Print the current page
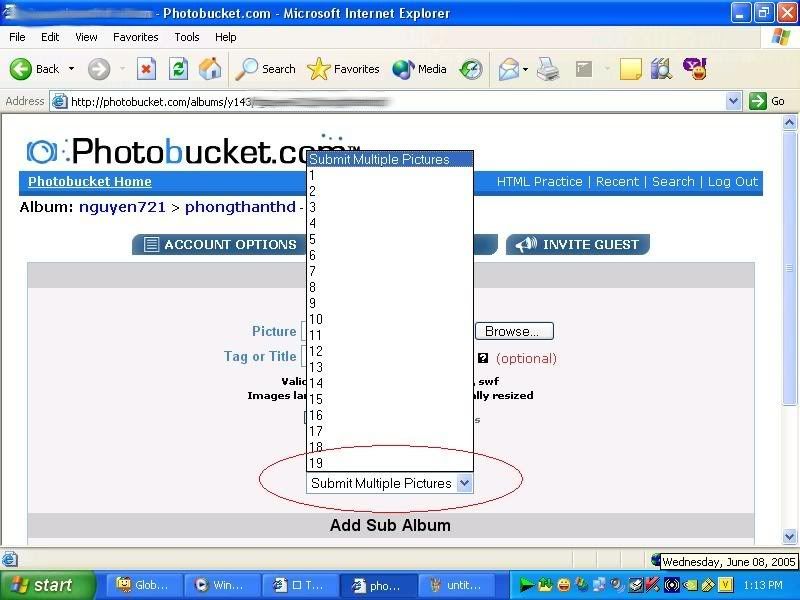This screenshot has height=600, width=800. coord(548,69)
